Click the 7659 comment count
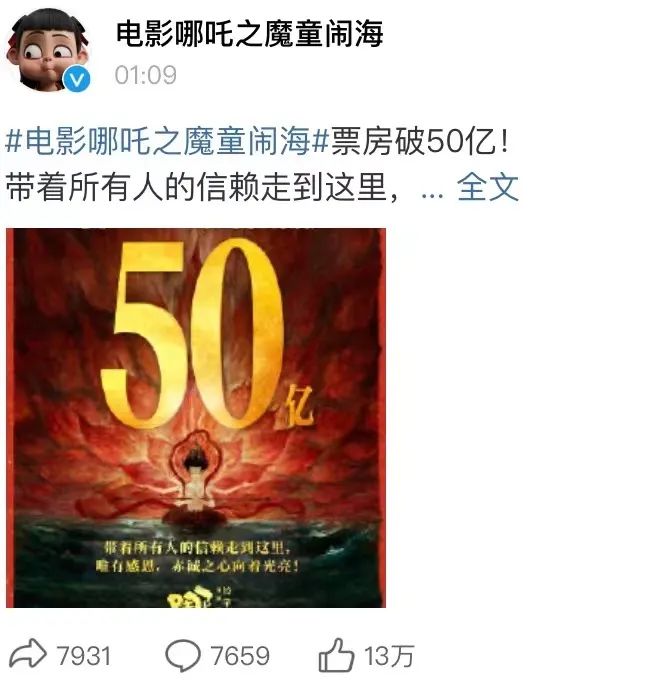 [240, 656]
